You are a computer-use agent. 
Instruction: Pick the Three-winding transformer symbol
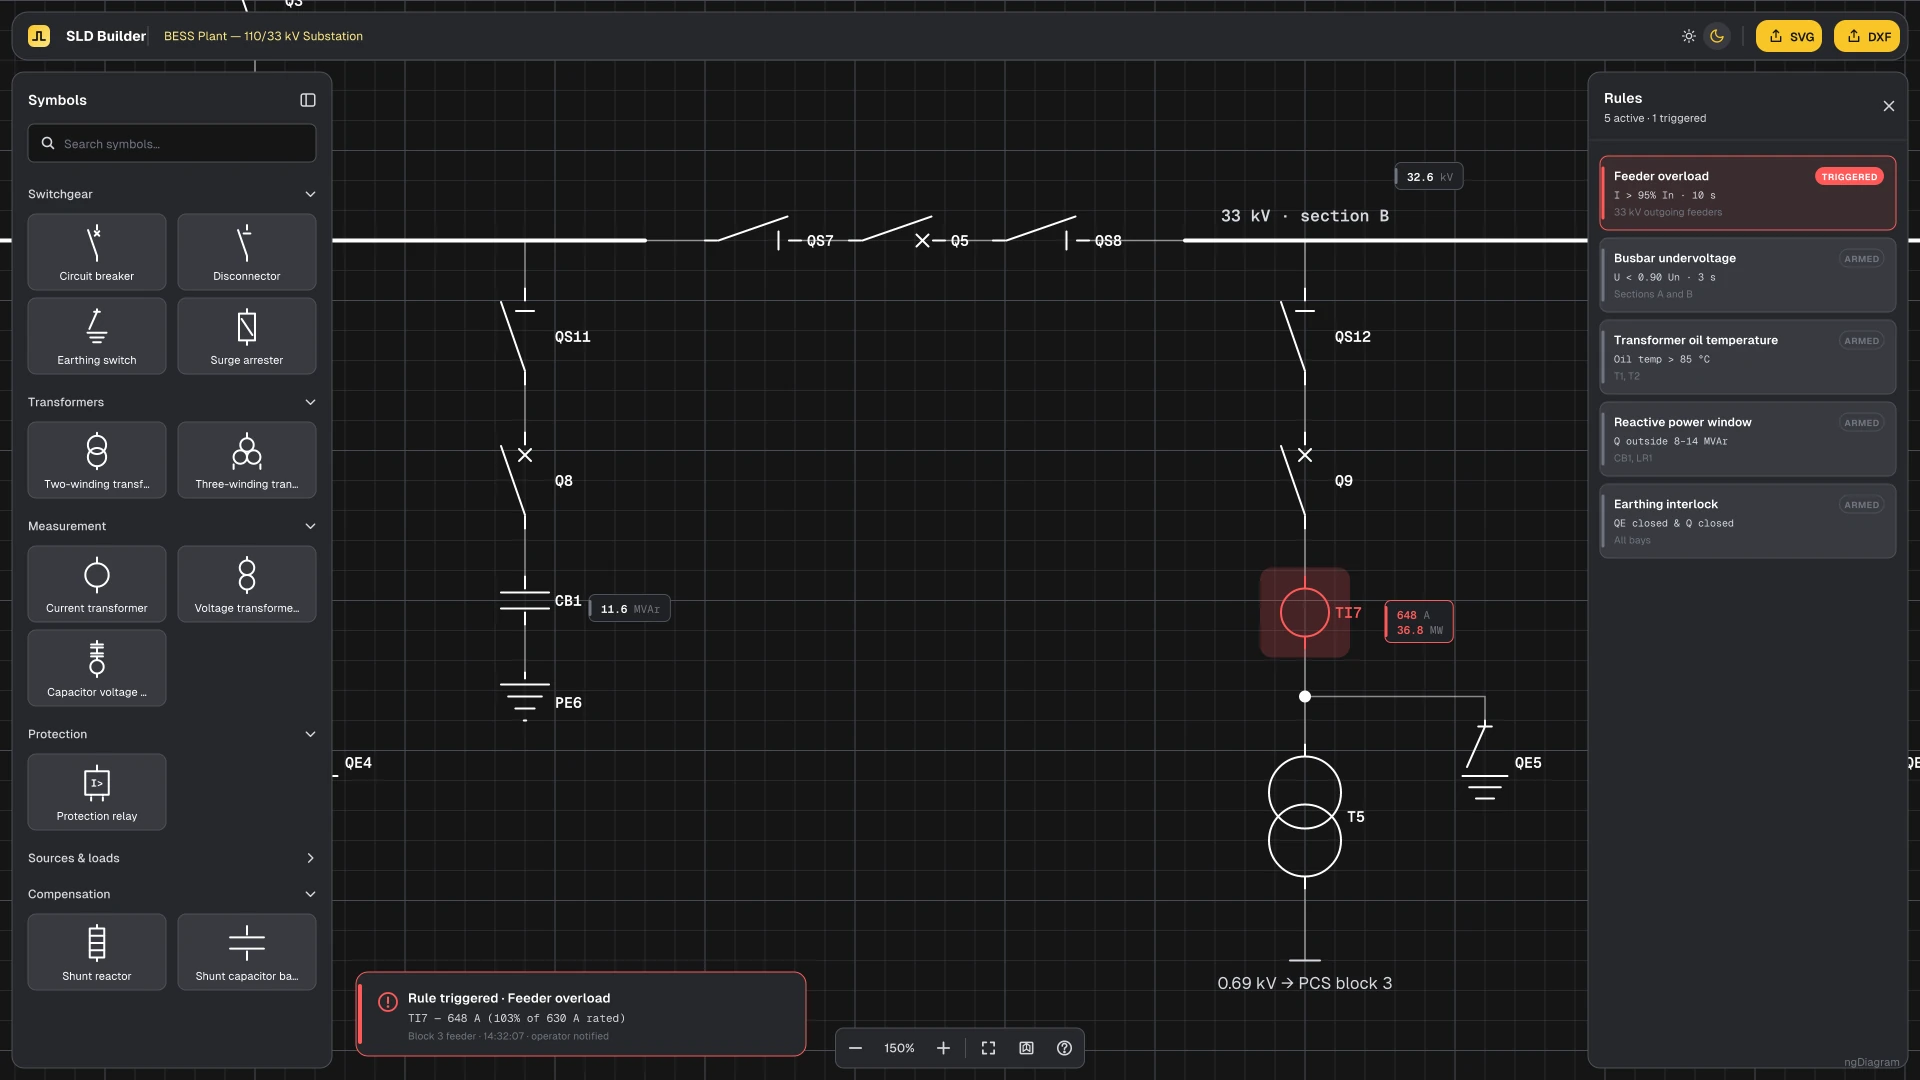click(x=247, y=460)
